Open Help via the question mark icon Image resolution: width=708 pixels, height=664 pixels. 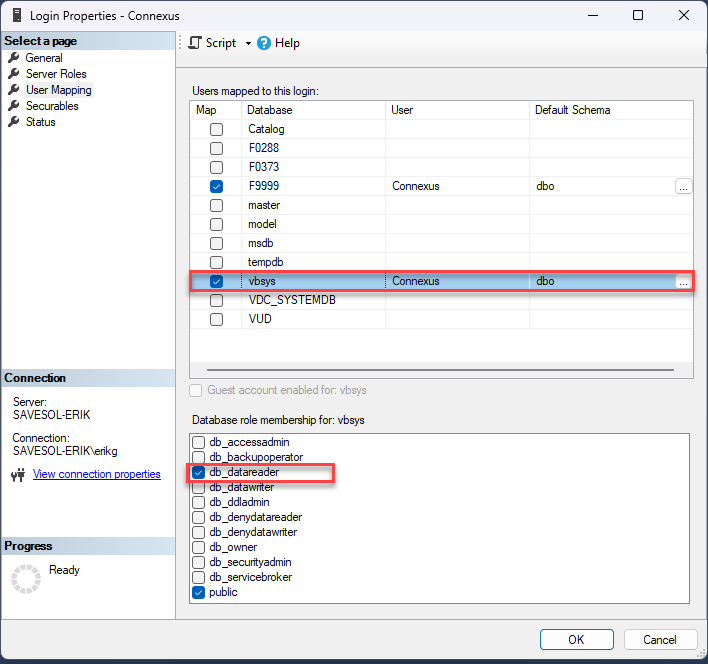[264, 43]
